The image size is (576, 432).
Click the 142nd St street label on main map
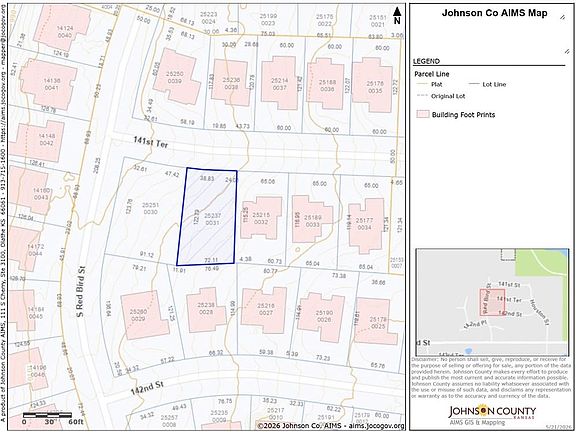pos(147,389)
